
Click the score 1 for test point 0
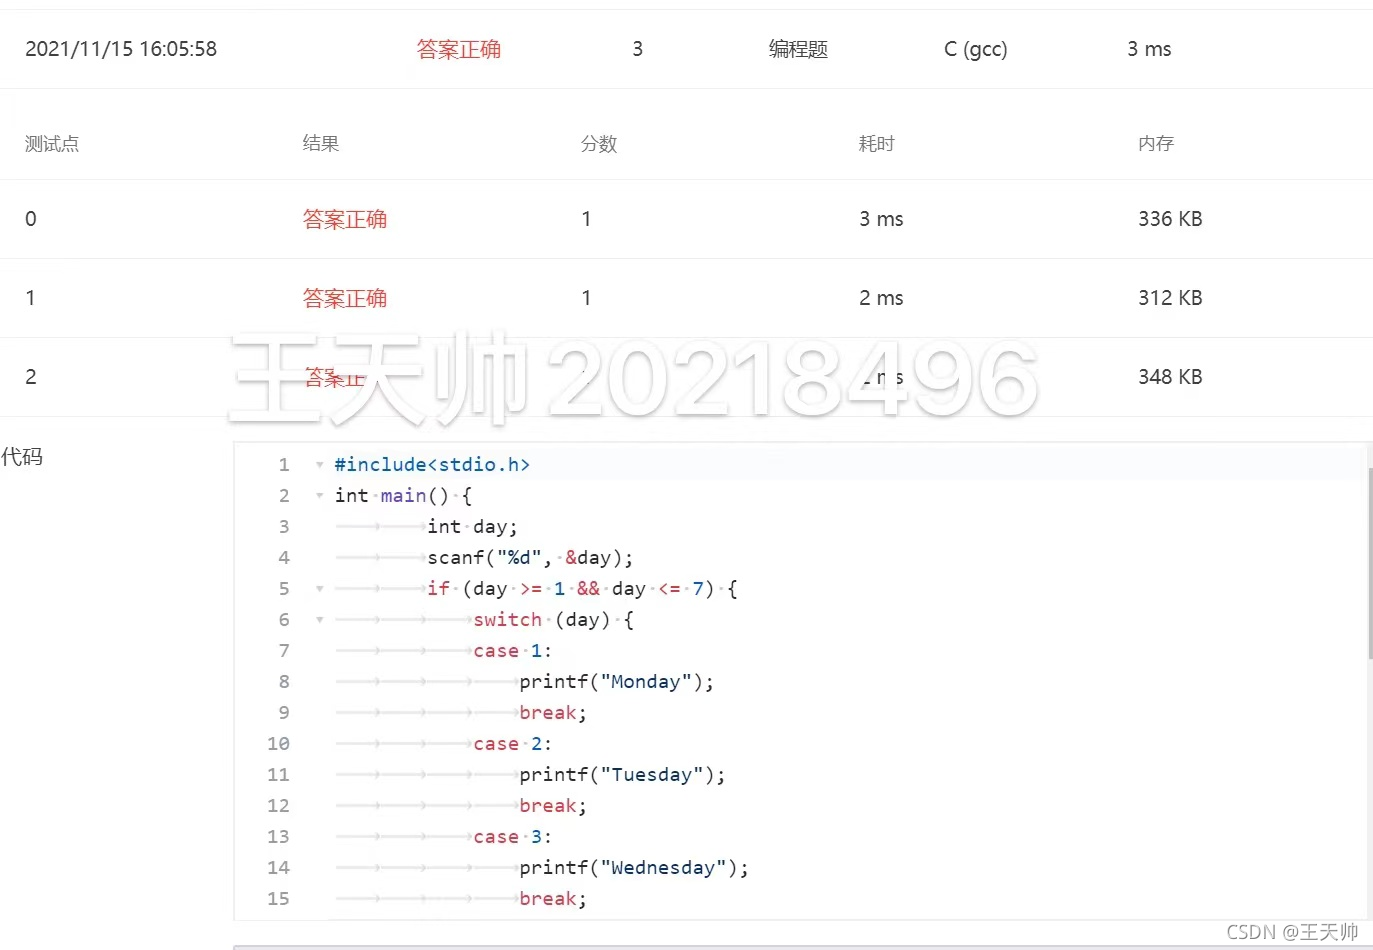pos(586,219)
